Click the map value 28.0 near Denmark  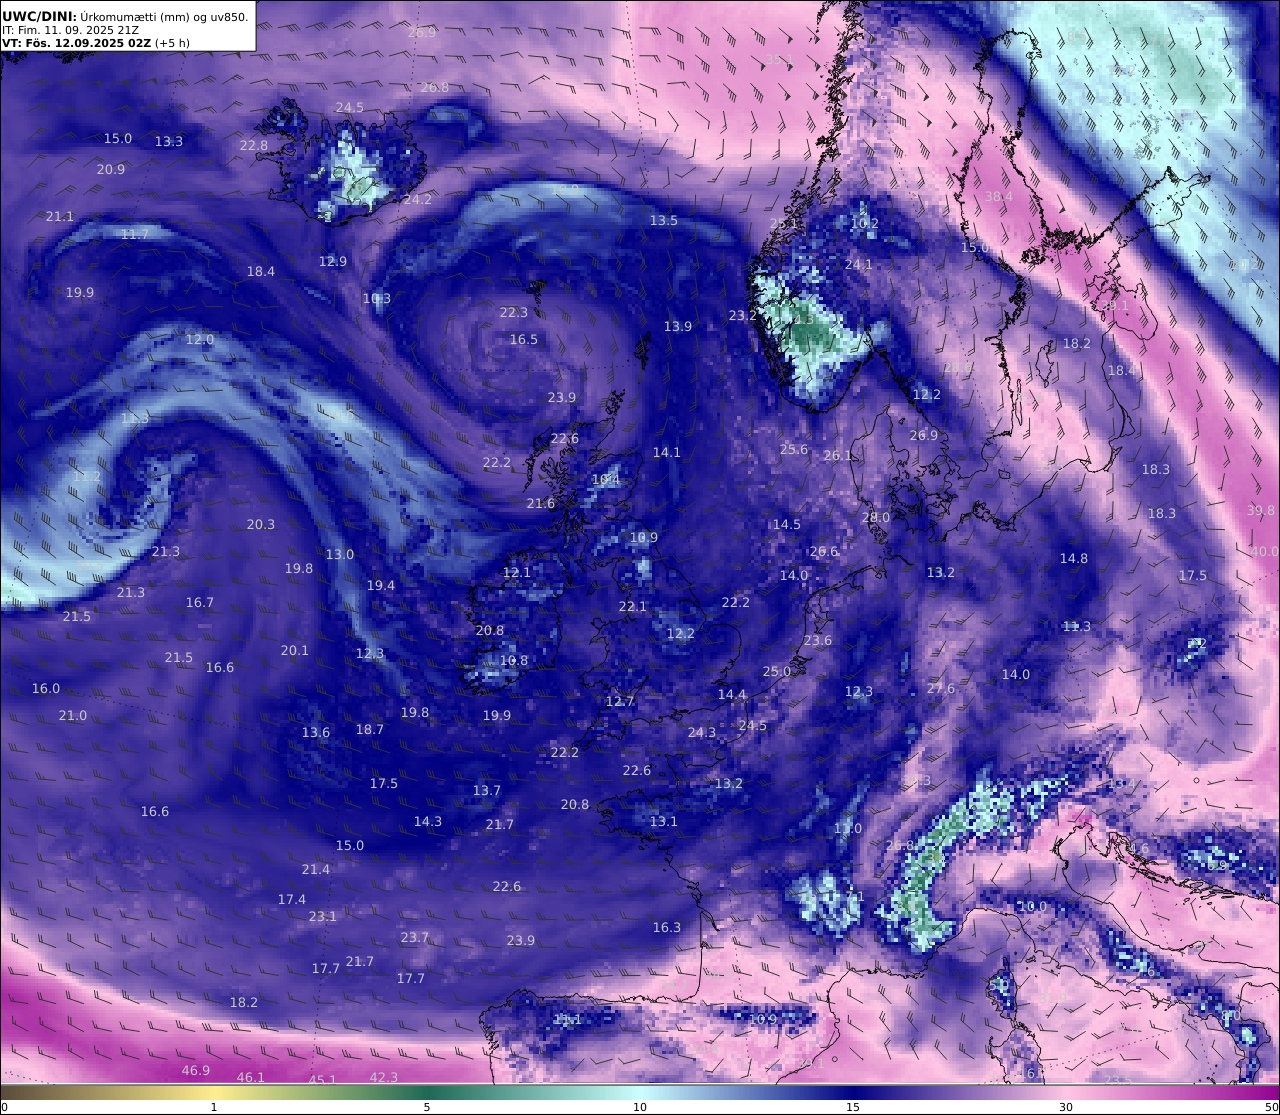876,518
